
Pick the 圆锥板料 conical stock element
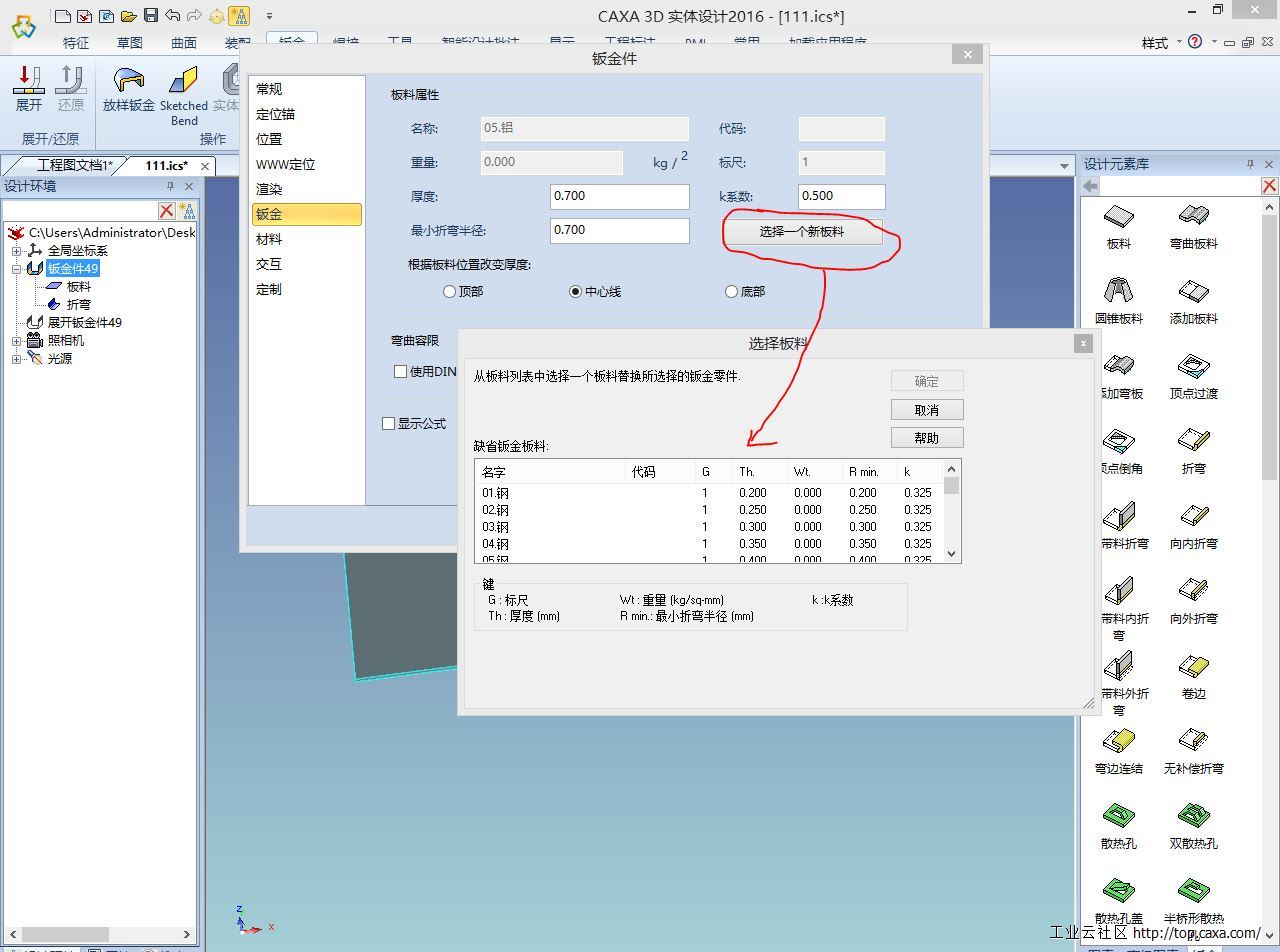[1119, 302]
